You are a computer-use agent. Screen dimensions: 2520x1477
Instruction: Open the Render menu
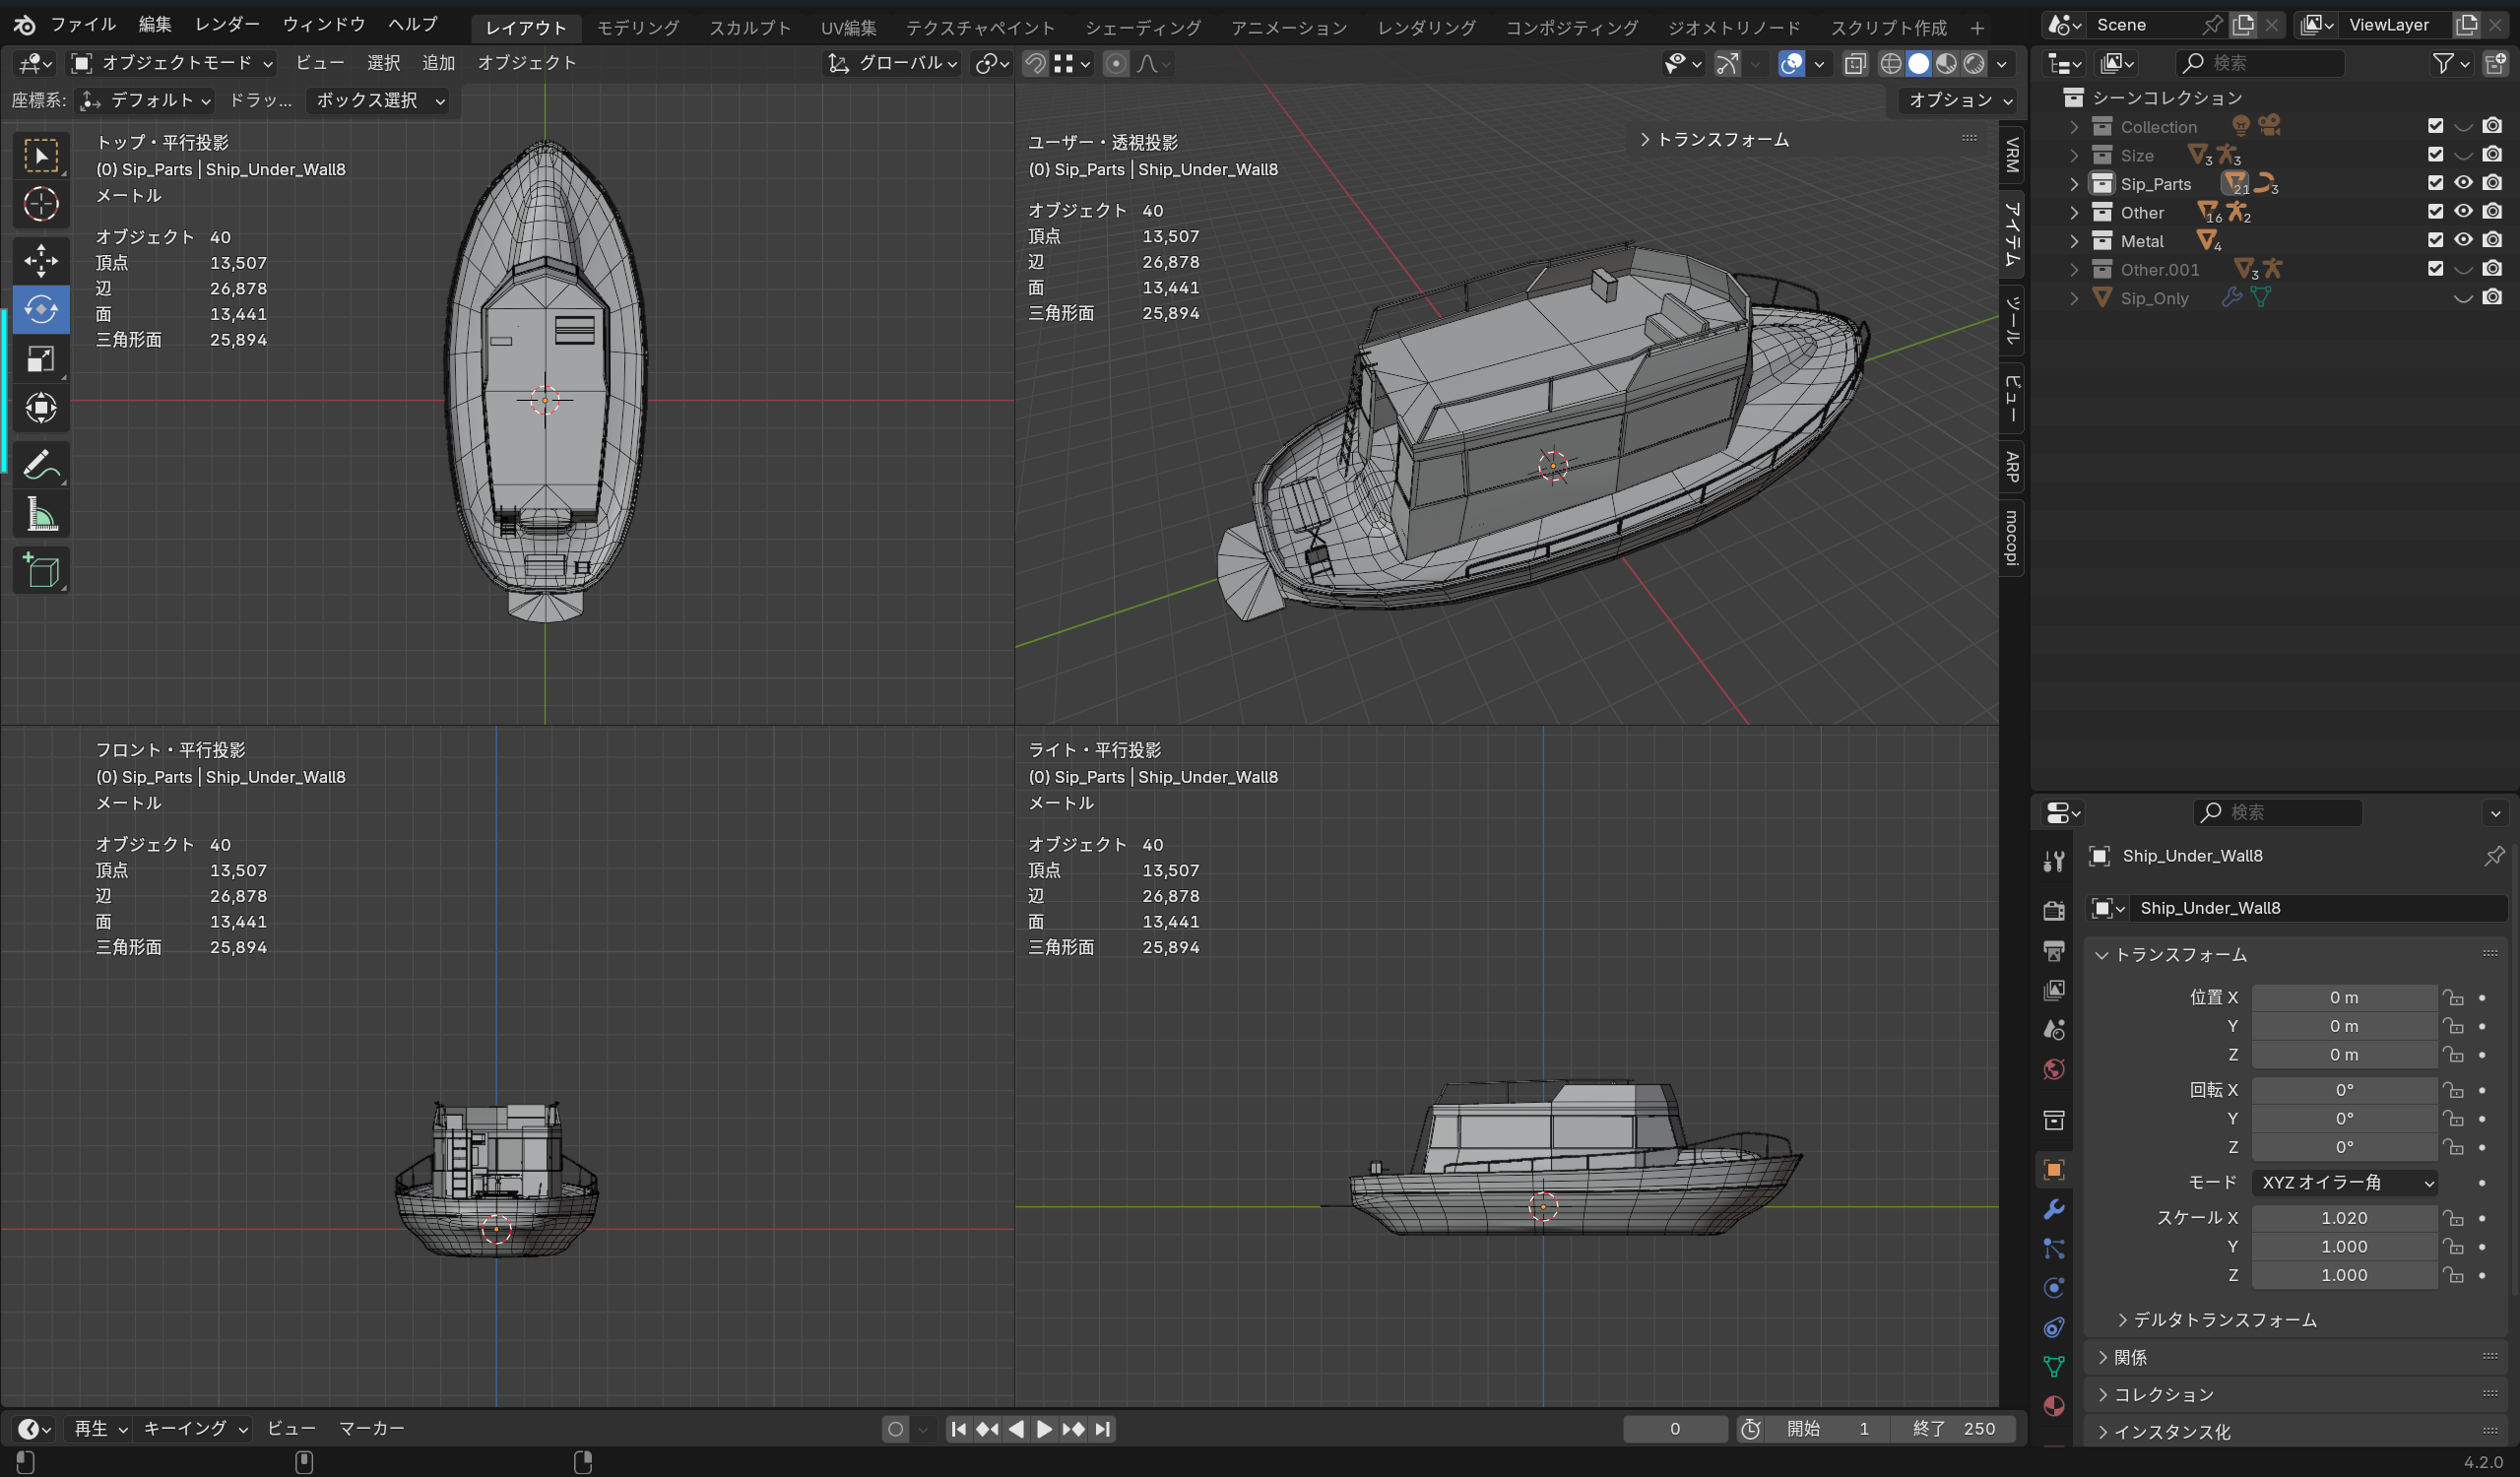227,24
